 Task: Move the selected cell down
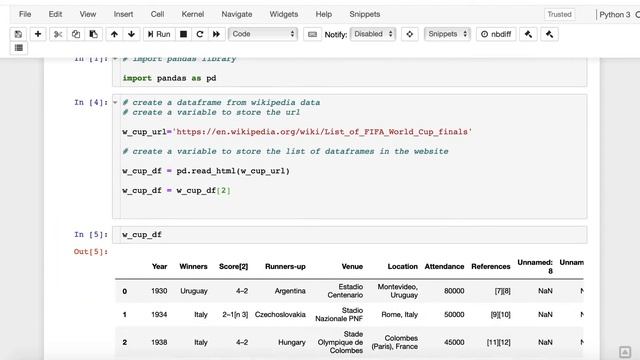(x=131, y=34)
